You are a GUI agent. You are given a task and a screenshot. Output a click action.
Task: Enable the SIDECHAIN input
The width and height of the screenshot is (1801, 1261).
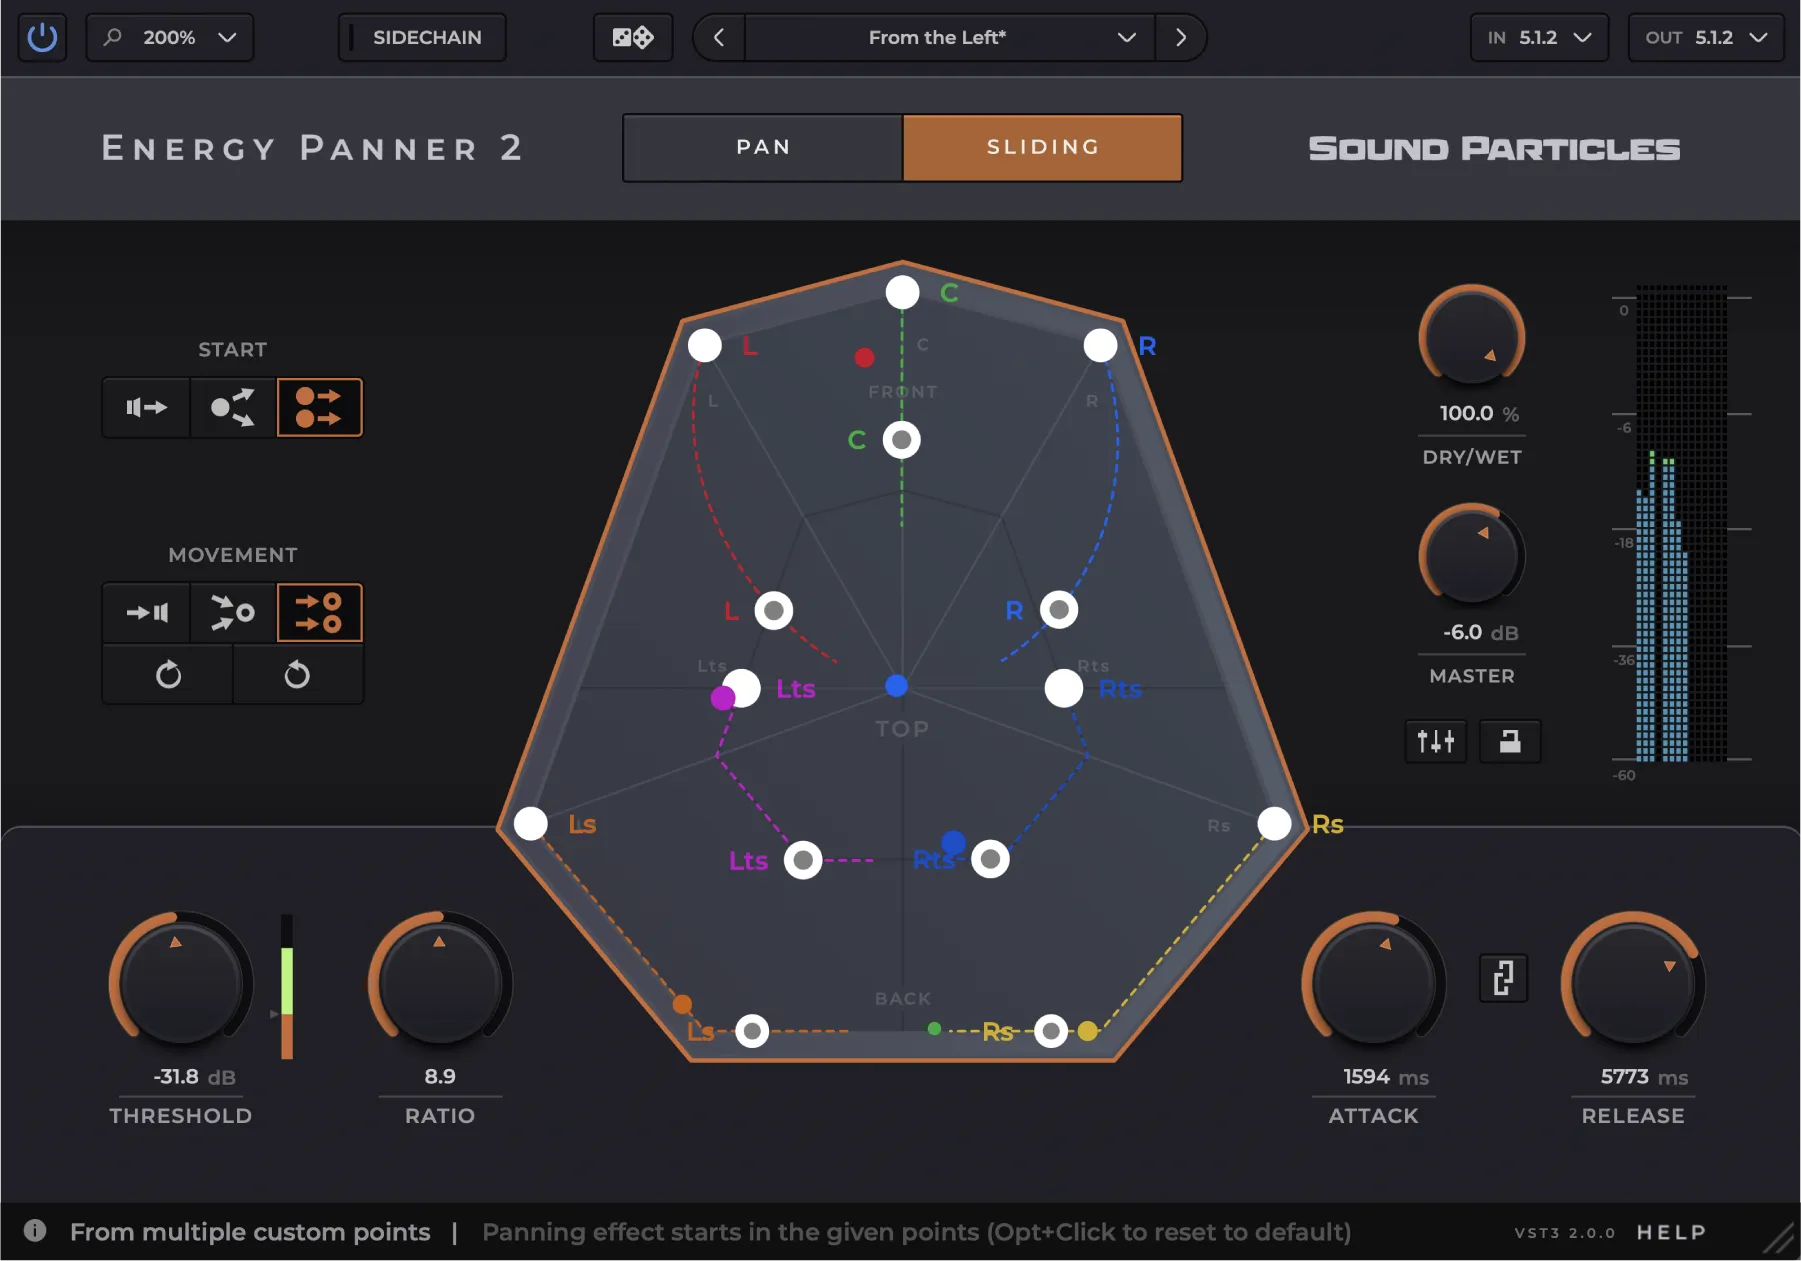point(422,38)
